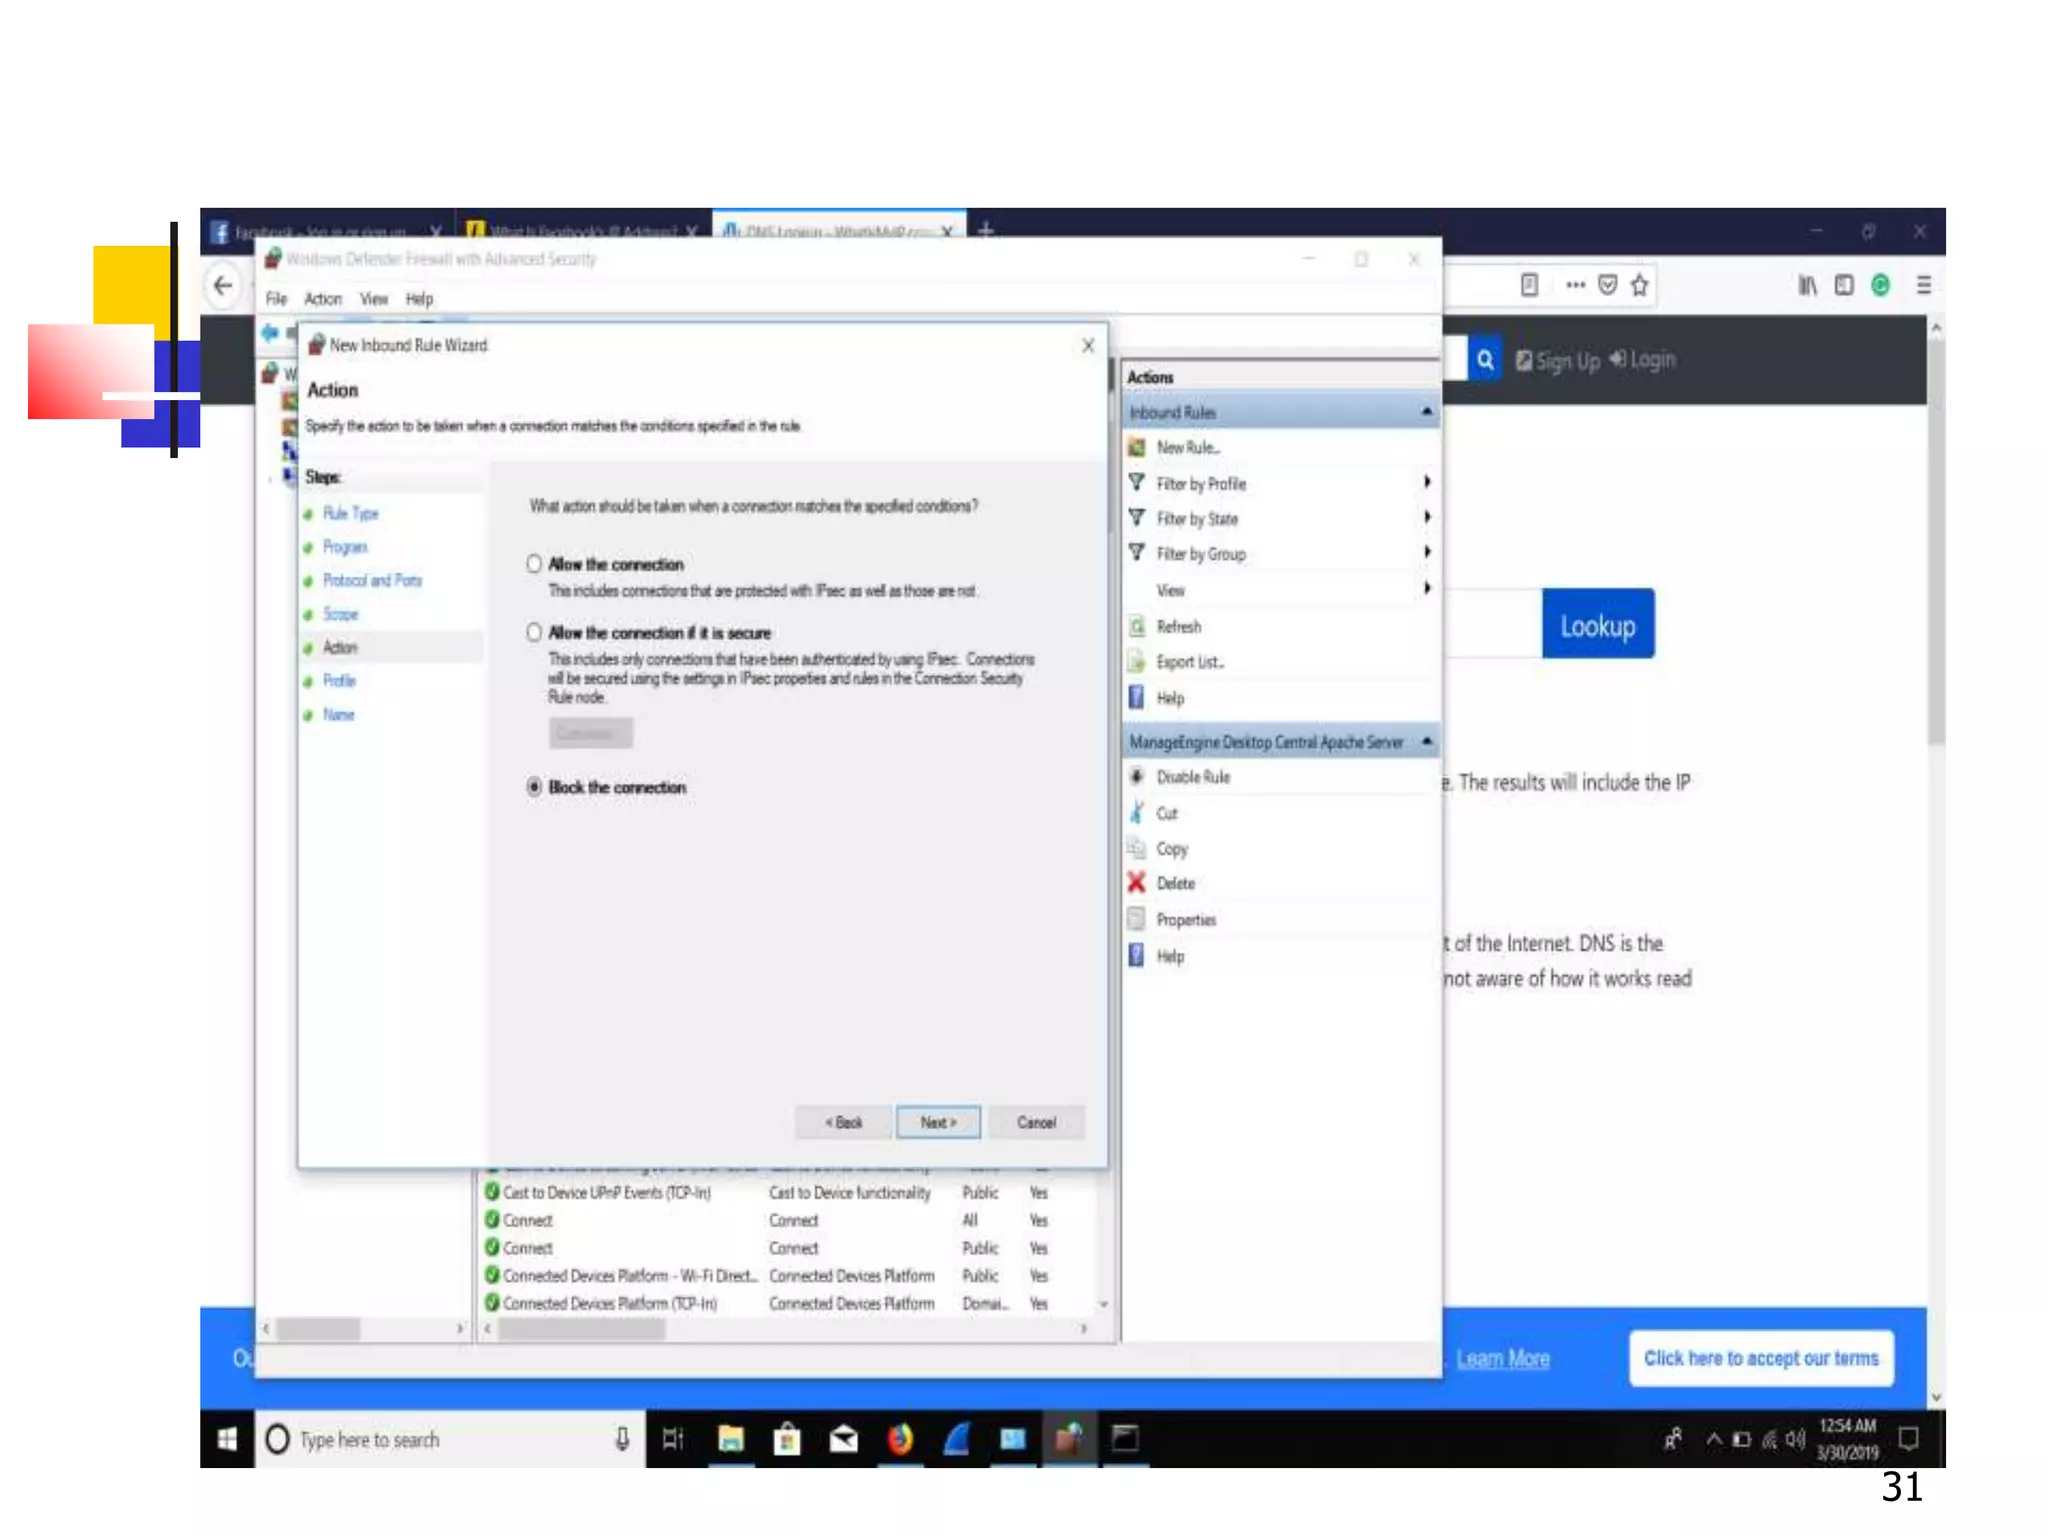Expand Filter by State submenu arrow
The width and height of the screenshot is (2048, 1536).
pos(1427,517)
